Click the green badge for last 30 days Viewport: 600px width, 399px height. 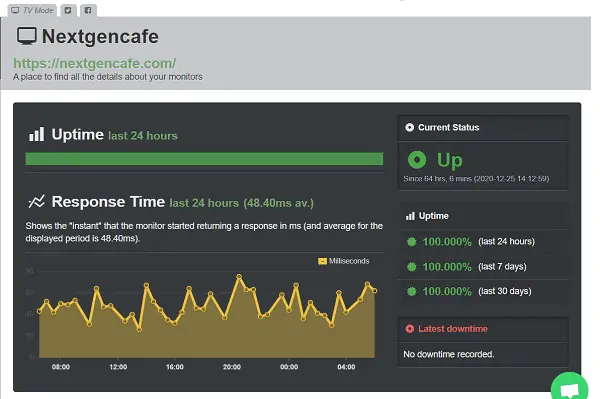click(412, 292)
